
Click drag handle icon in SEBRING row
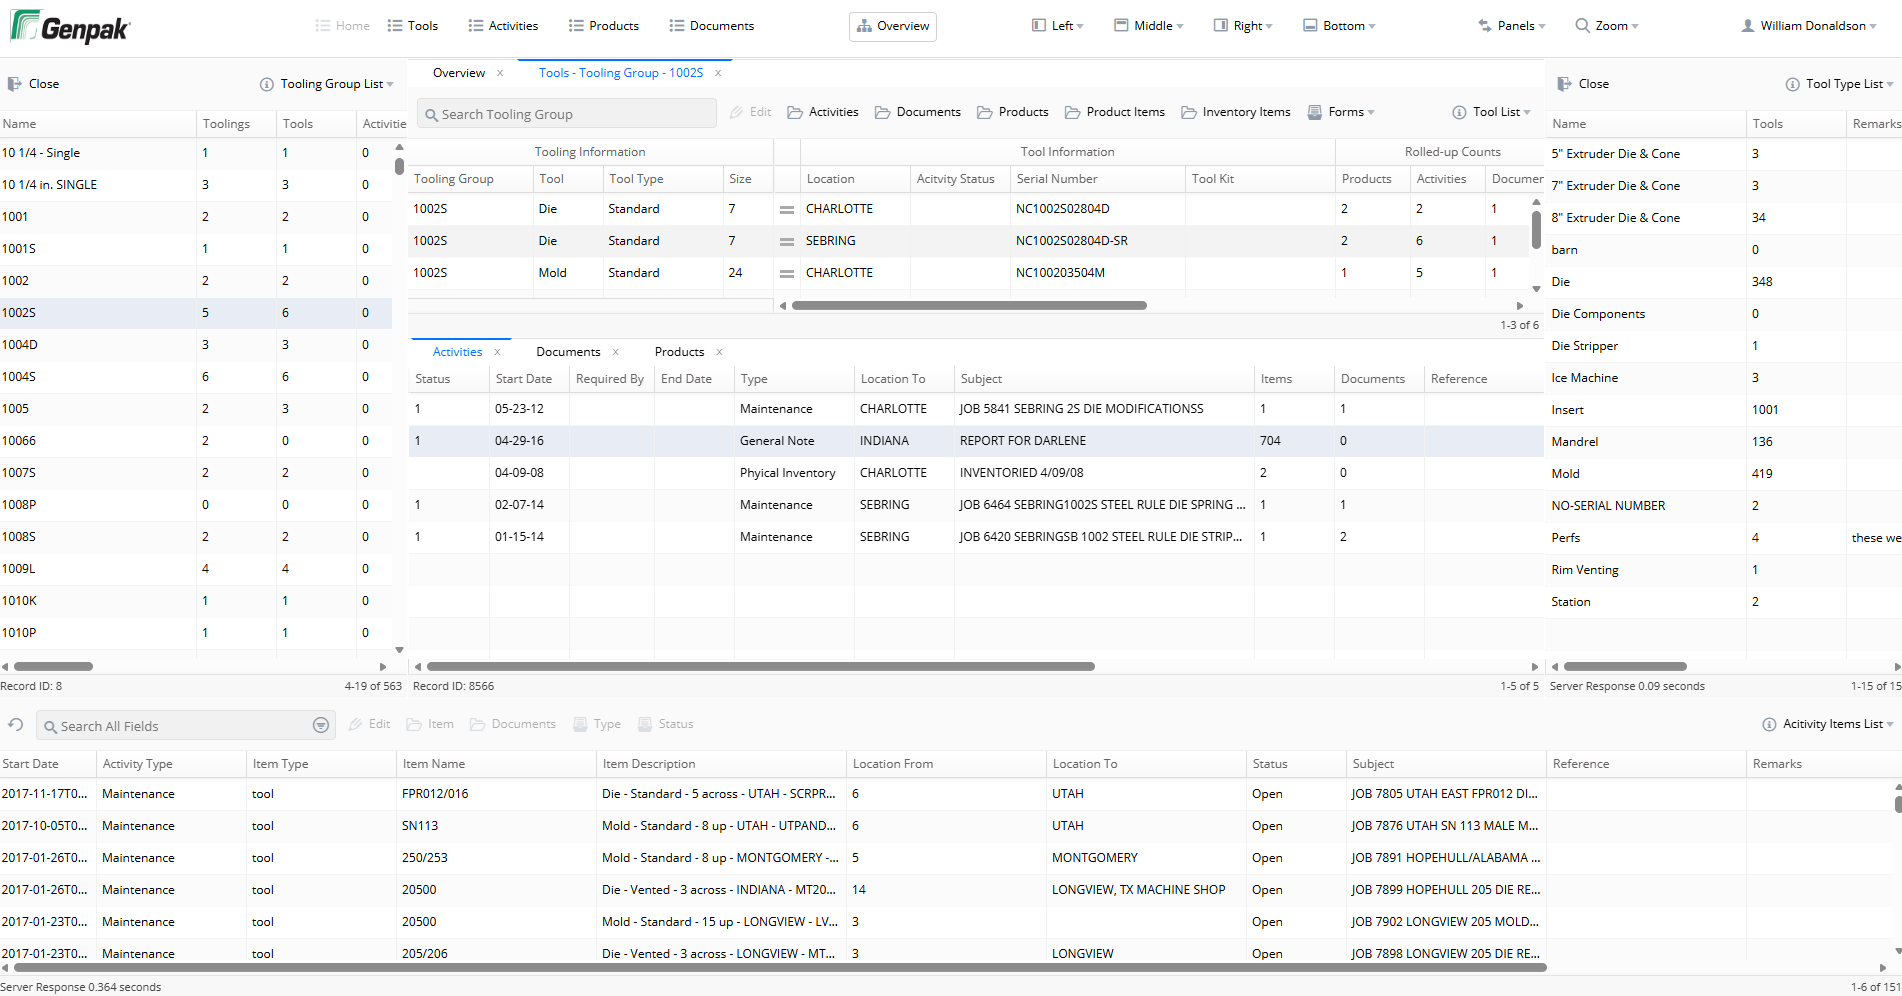tap(787, 241)
